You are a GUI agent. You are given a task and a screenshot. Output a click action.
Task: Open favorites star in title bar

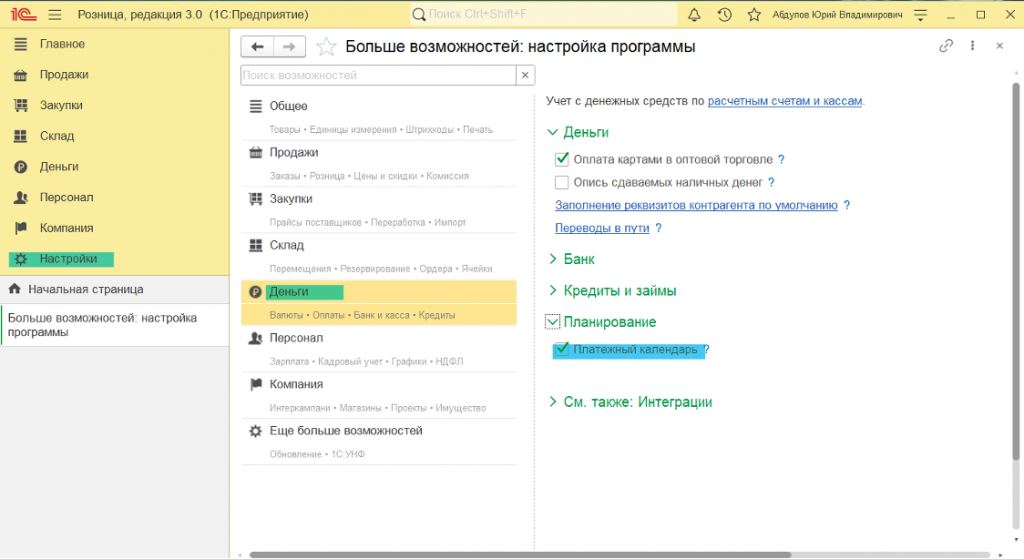754,14
